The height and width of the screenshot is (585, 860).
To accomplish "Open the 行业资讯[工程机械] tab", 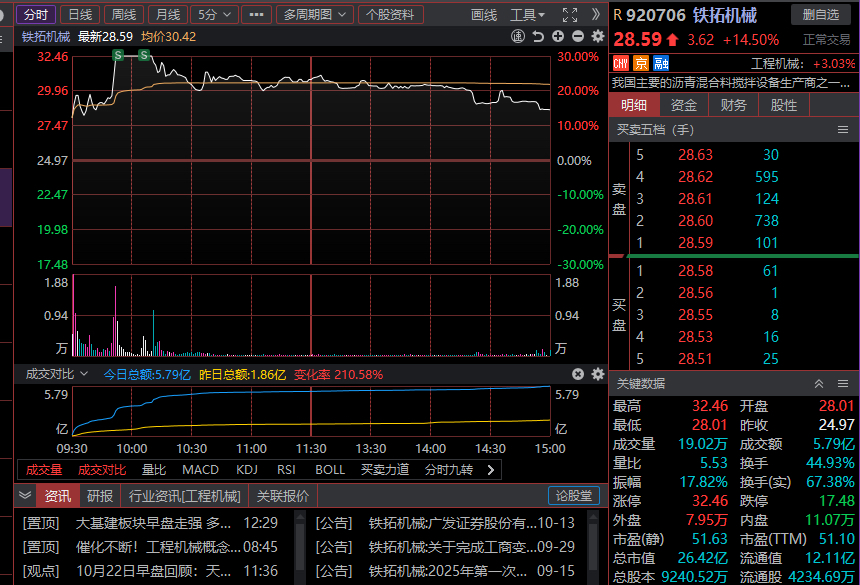I will tap(184, 496).
